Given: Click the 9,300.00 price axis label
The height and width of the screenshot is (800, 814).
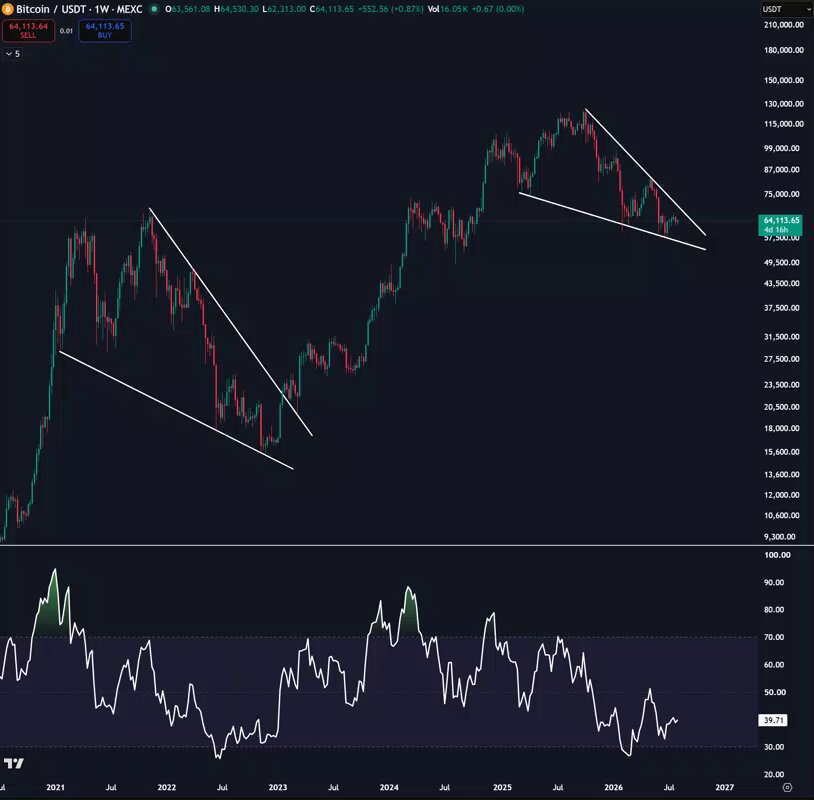Looking at the screenshot, I should coord(780,537).
